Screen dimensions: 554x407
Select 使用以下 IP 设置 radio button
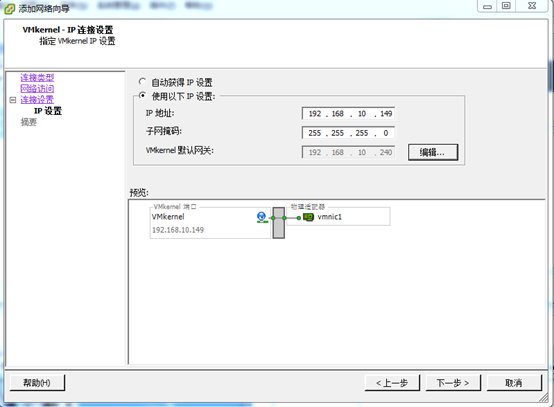pyautogui.click(x=142, y=95)
